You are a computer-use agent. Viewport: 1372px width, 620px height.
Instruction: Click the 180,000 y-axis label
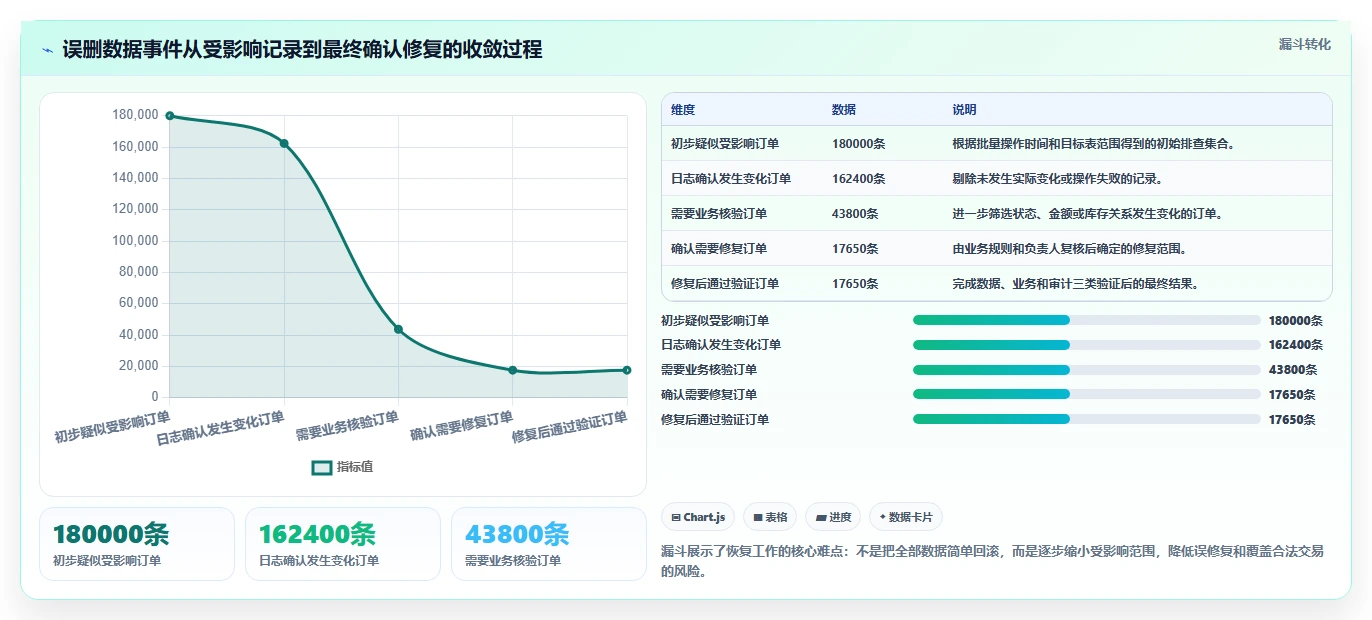pyautogui.click(x=136, y=115)
